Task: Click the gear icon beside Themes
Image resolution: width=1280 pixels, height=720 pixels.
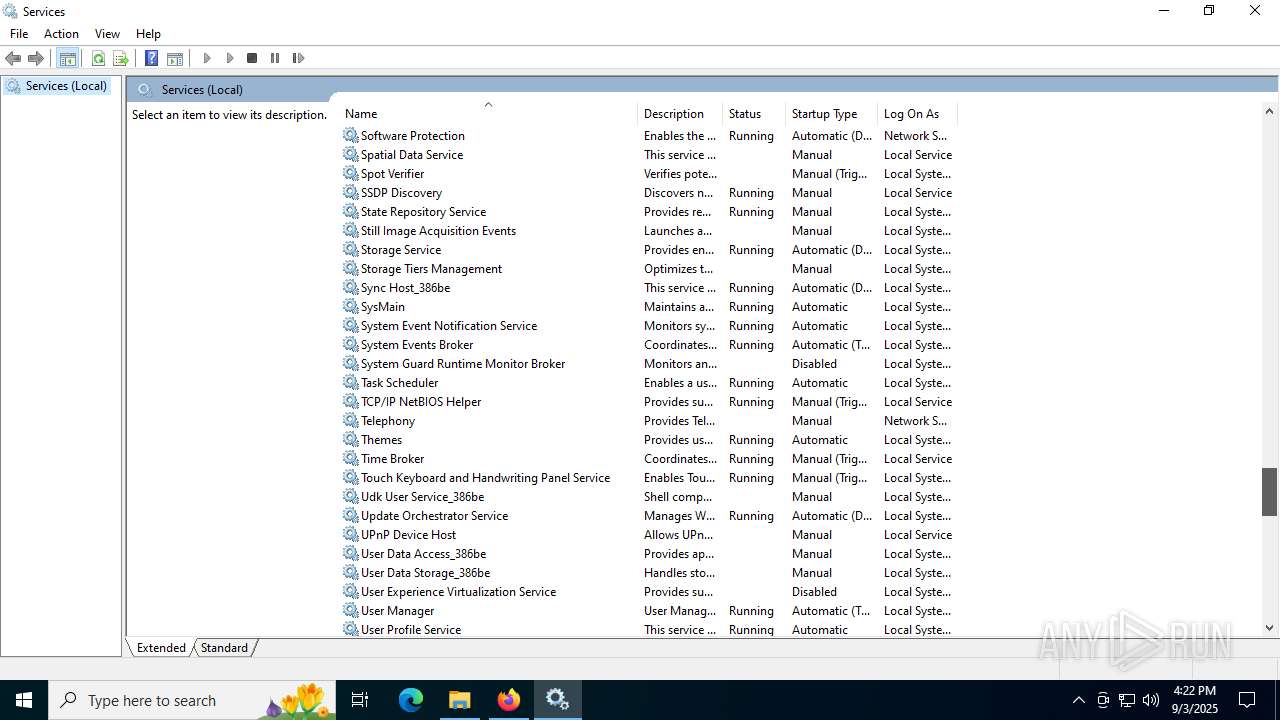Action: point(350,440)
